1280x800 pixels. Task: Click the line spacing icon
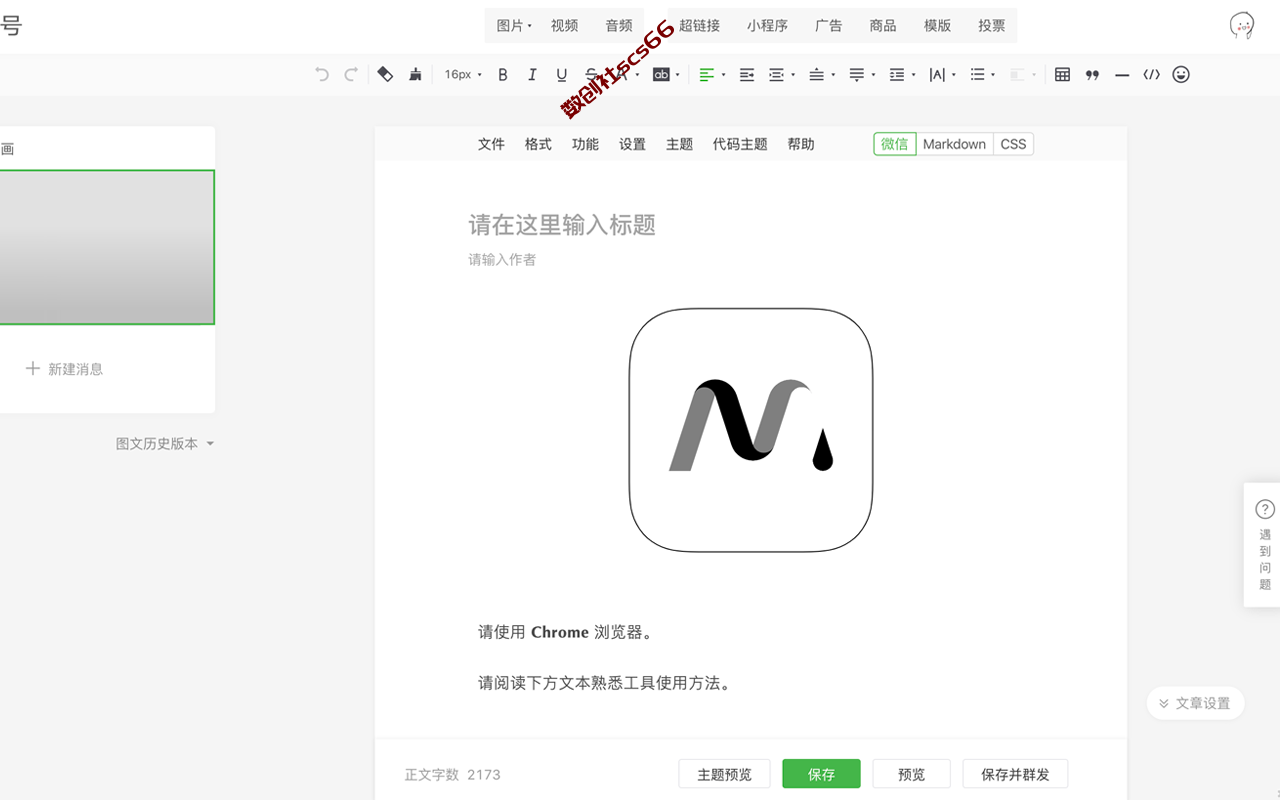(897, 74)
